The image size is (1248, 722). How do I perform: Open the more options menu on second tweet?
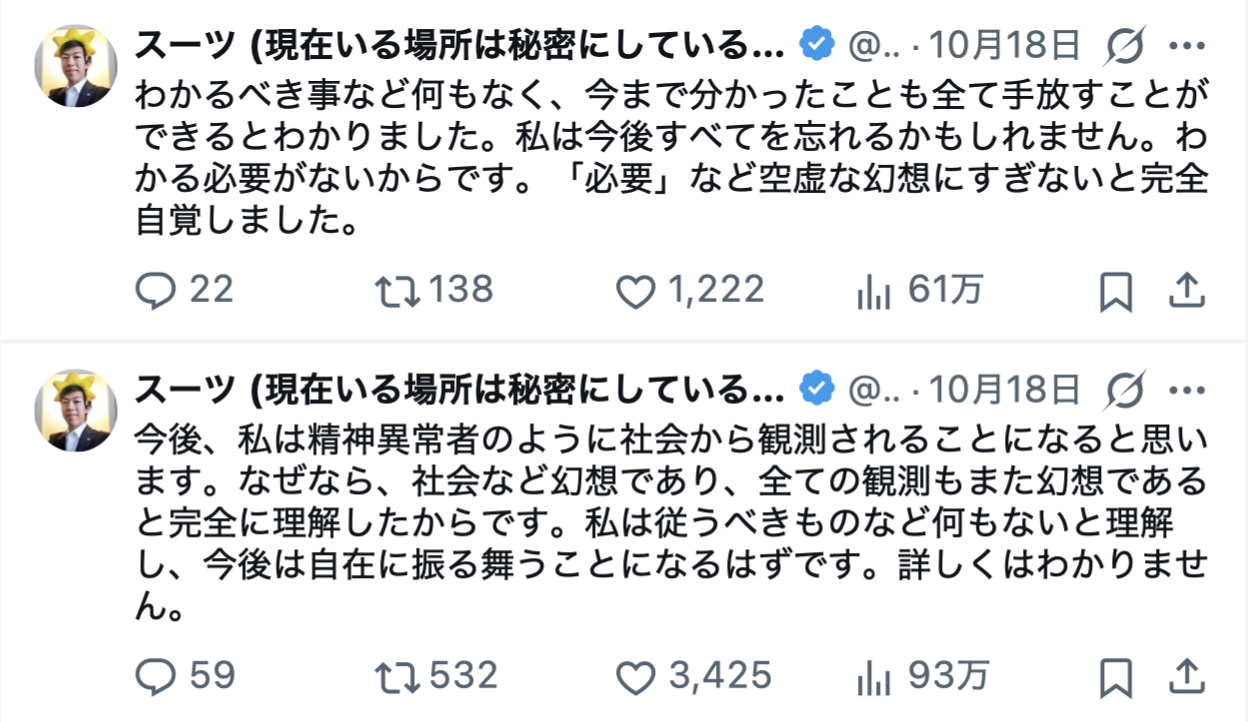pyautogui.click(x=1187, y=389)
